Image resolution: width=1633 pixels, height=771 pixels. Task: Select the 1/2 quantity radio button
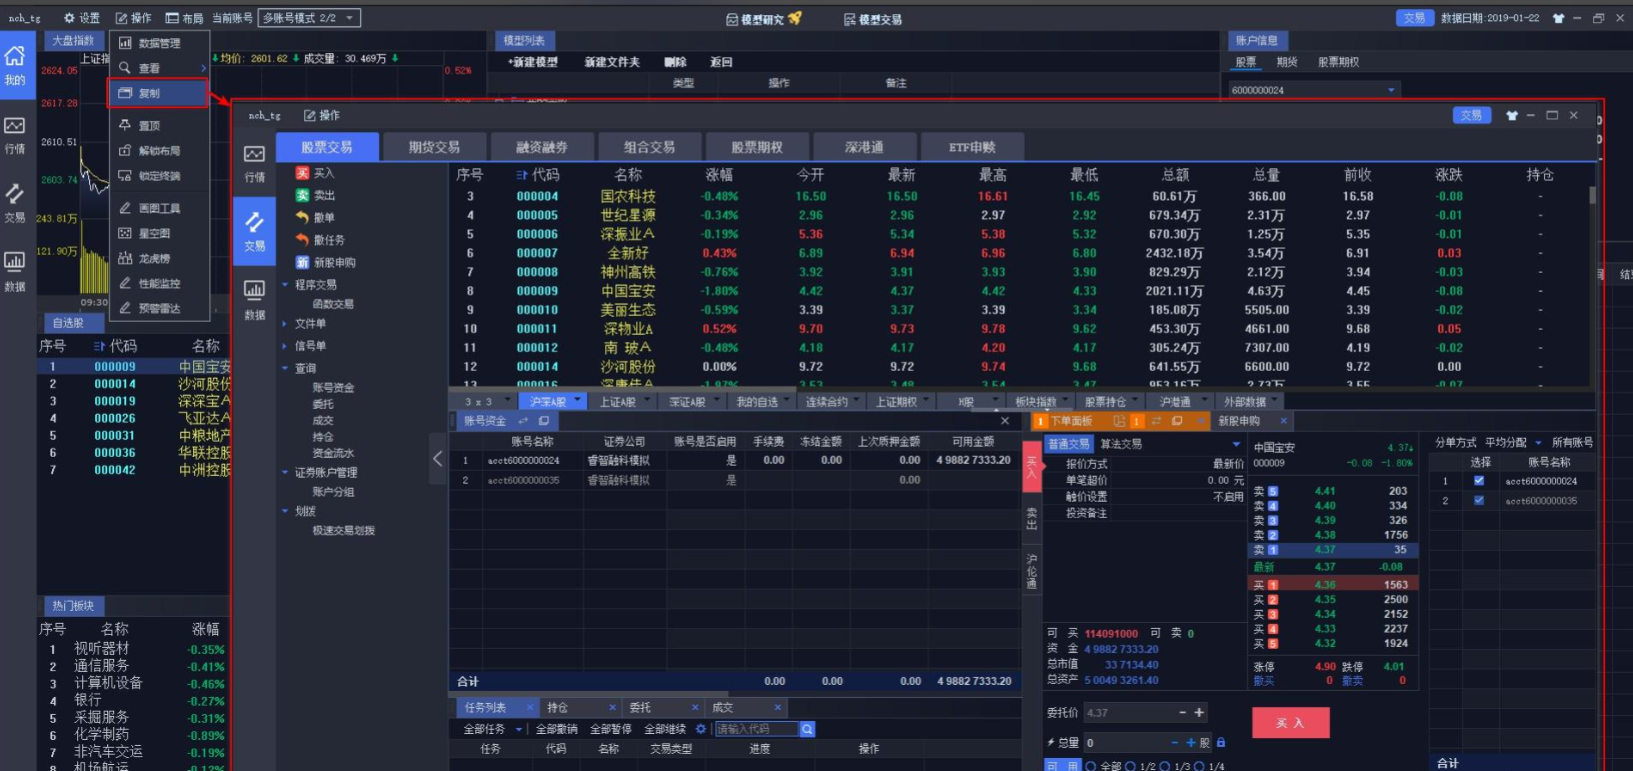[x=1132, y=766]
